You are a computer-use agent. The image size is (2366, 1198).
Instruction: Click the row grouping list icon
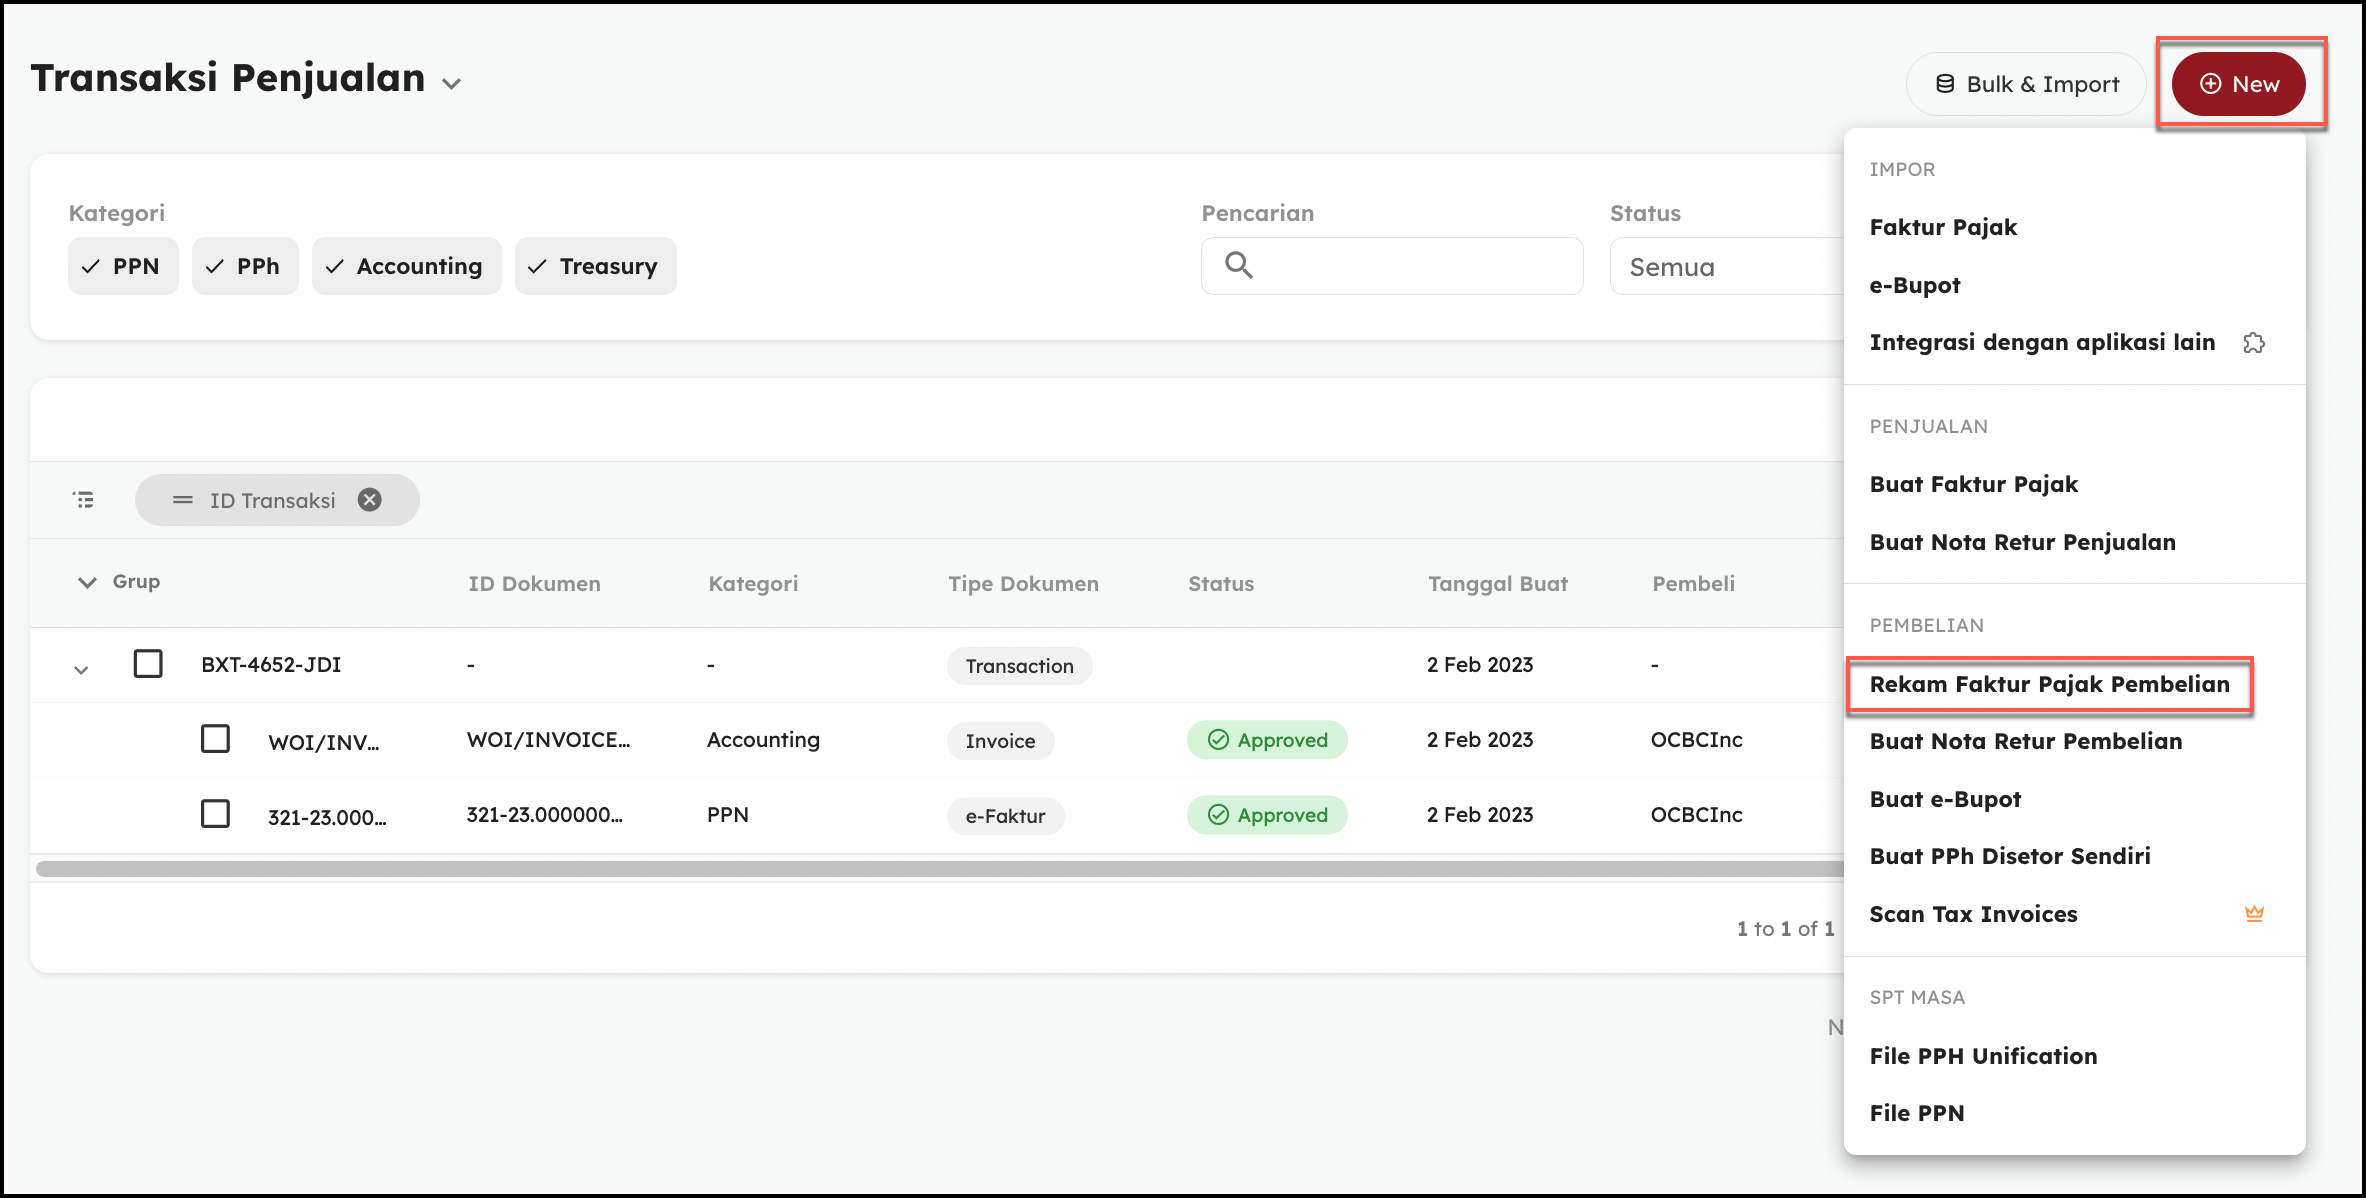point(84,500)
